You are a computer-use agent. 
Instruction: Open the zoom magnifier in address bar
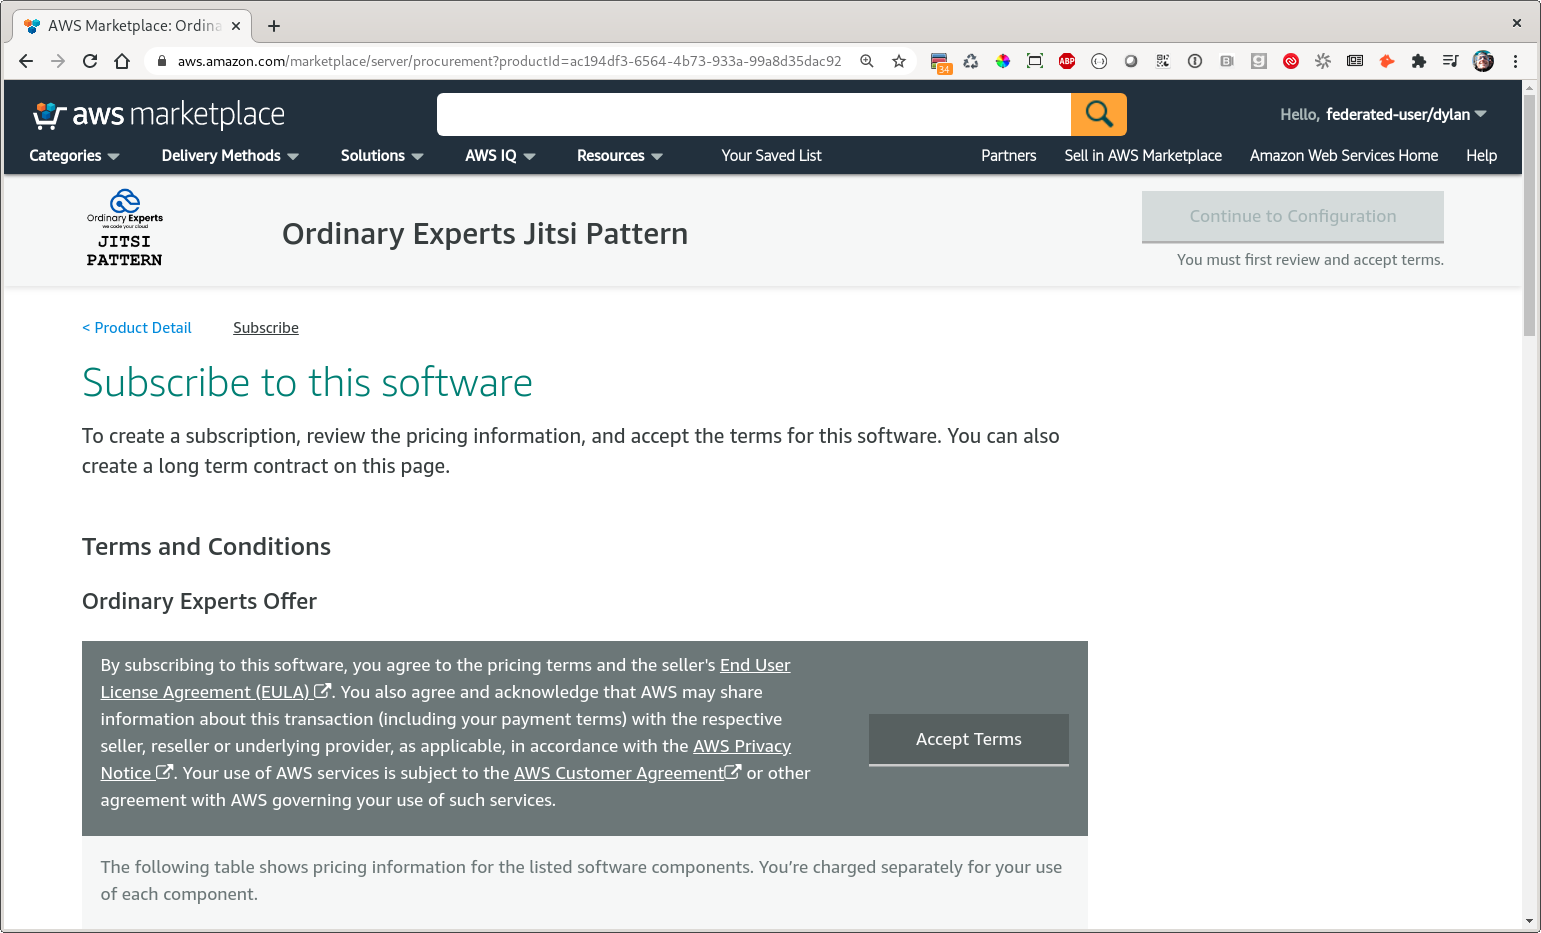coord(867,61)
